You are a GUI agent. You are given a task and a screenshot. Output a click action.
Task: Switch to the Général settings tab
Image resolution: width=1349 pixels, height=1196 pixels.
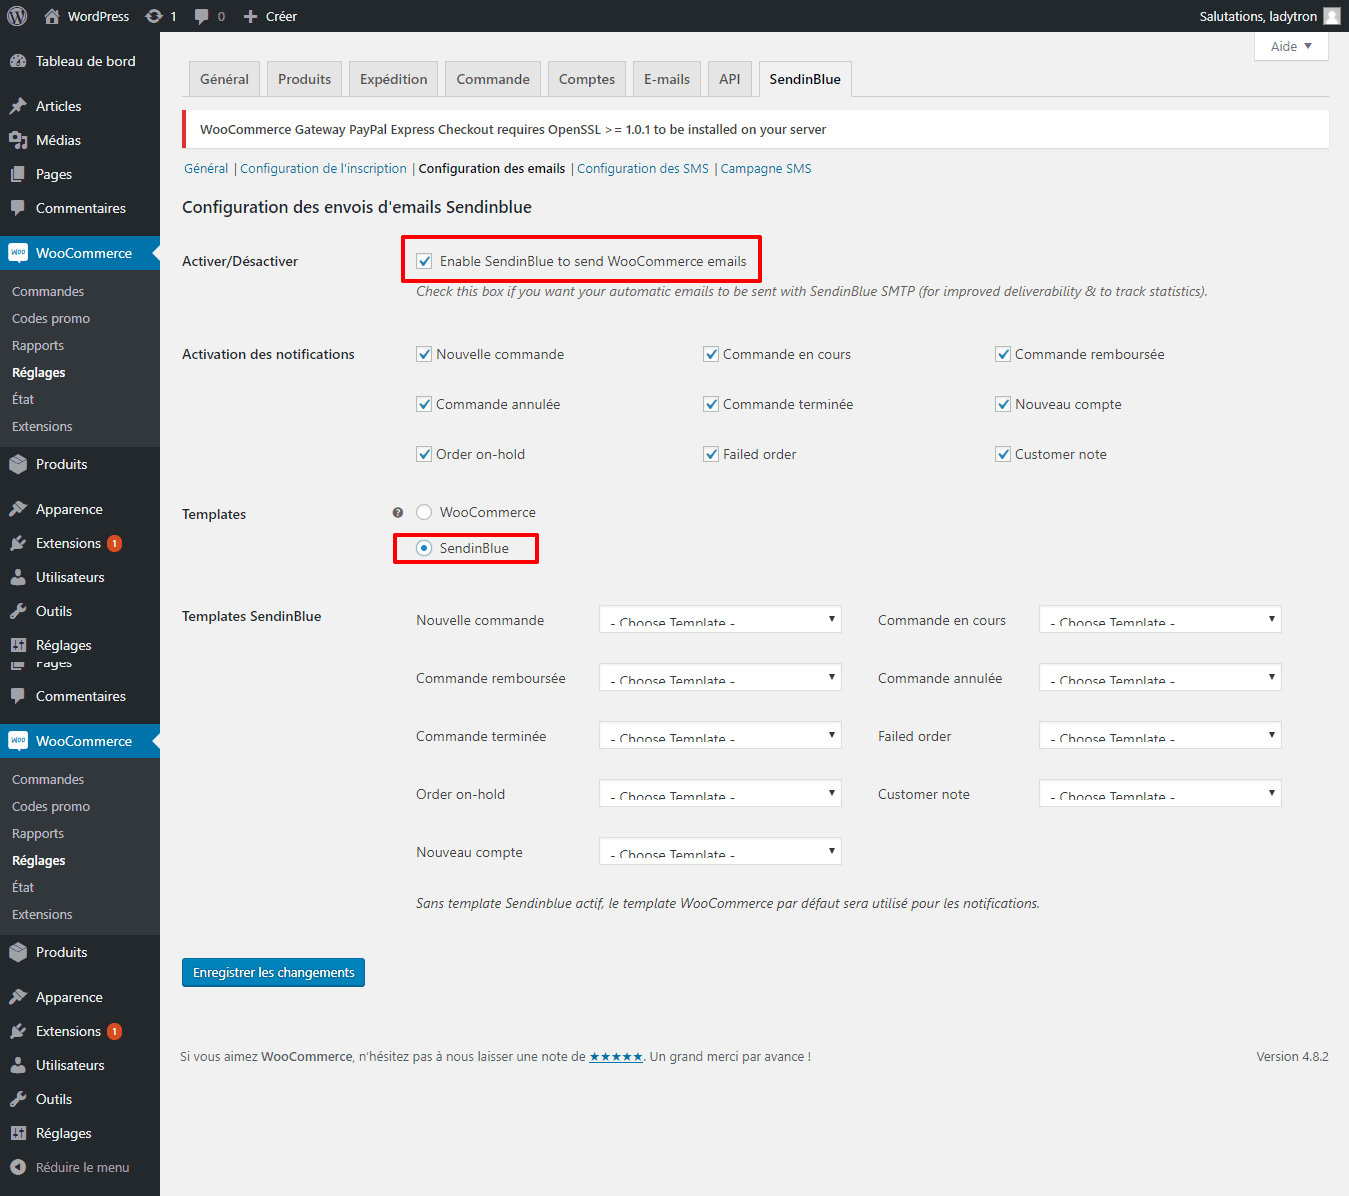point(224,79)
